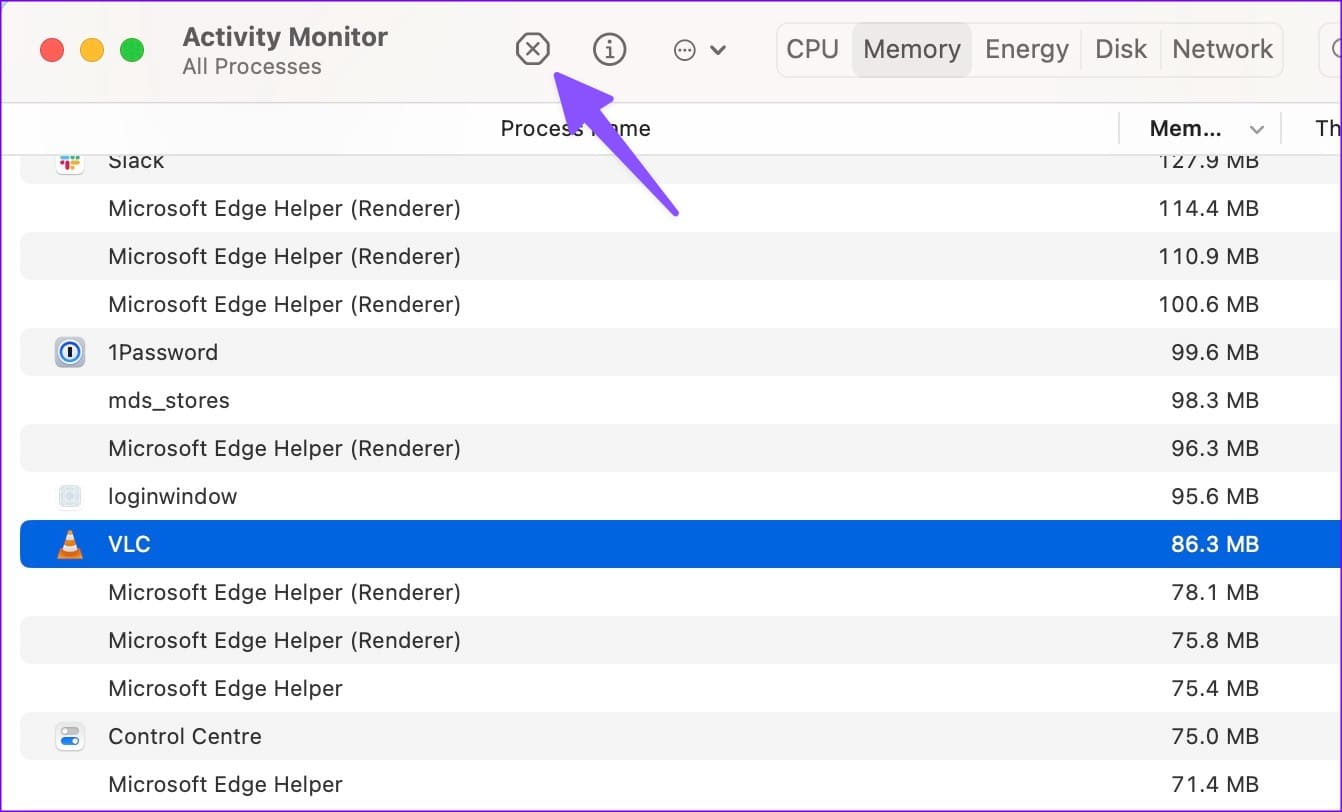
Task: Select the Memory tab
Action: tap(911, 49)
